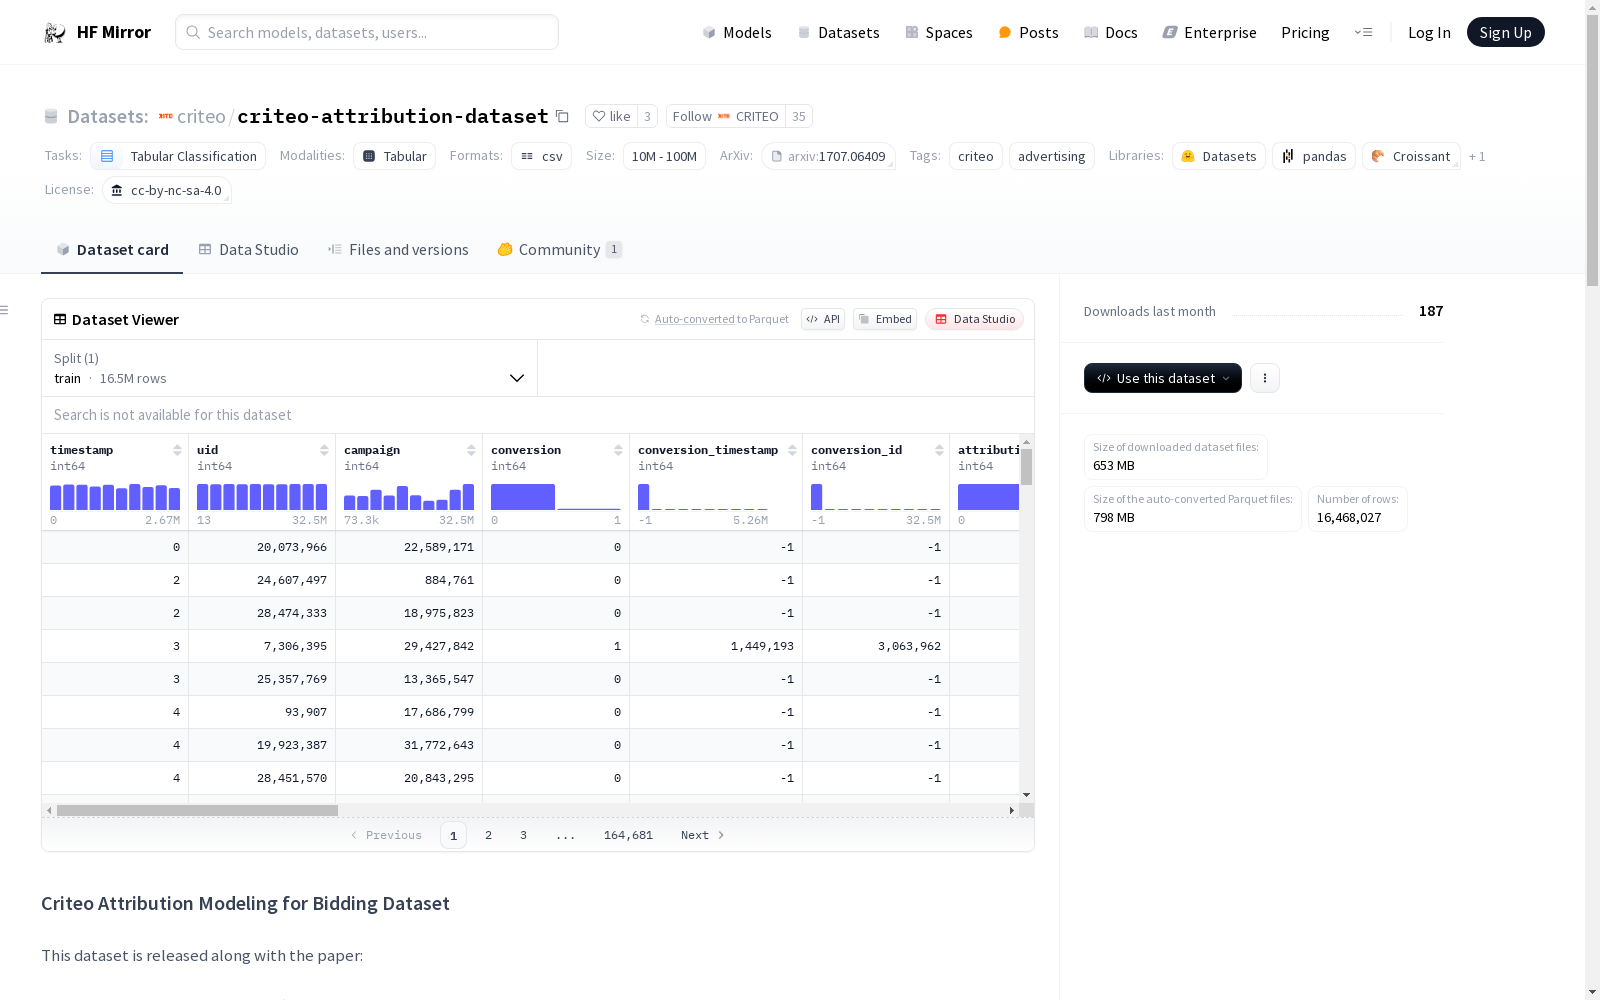1600x1000 pixels.
Task: Click the campaign column histogram
Action: coord(409,497)
